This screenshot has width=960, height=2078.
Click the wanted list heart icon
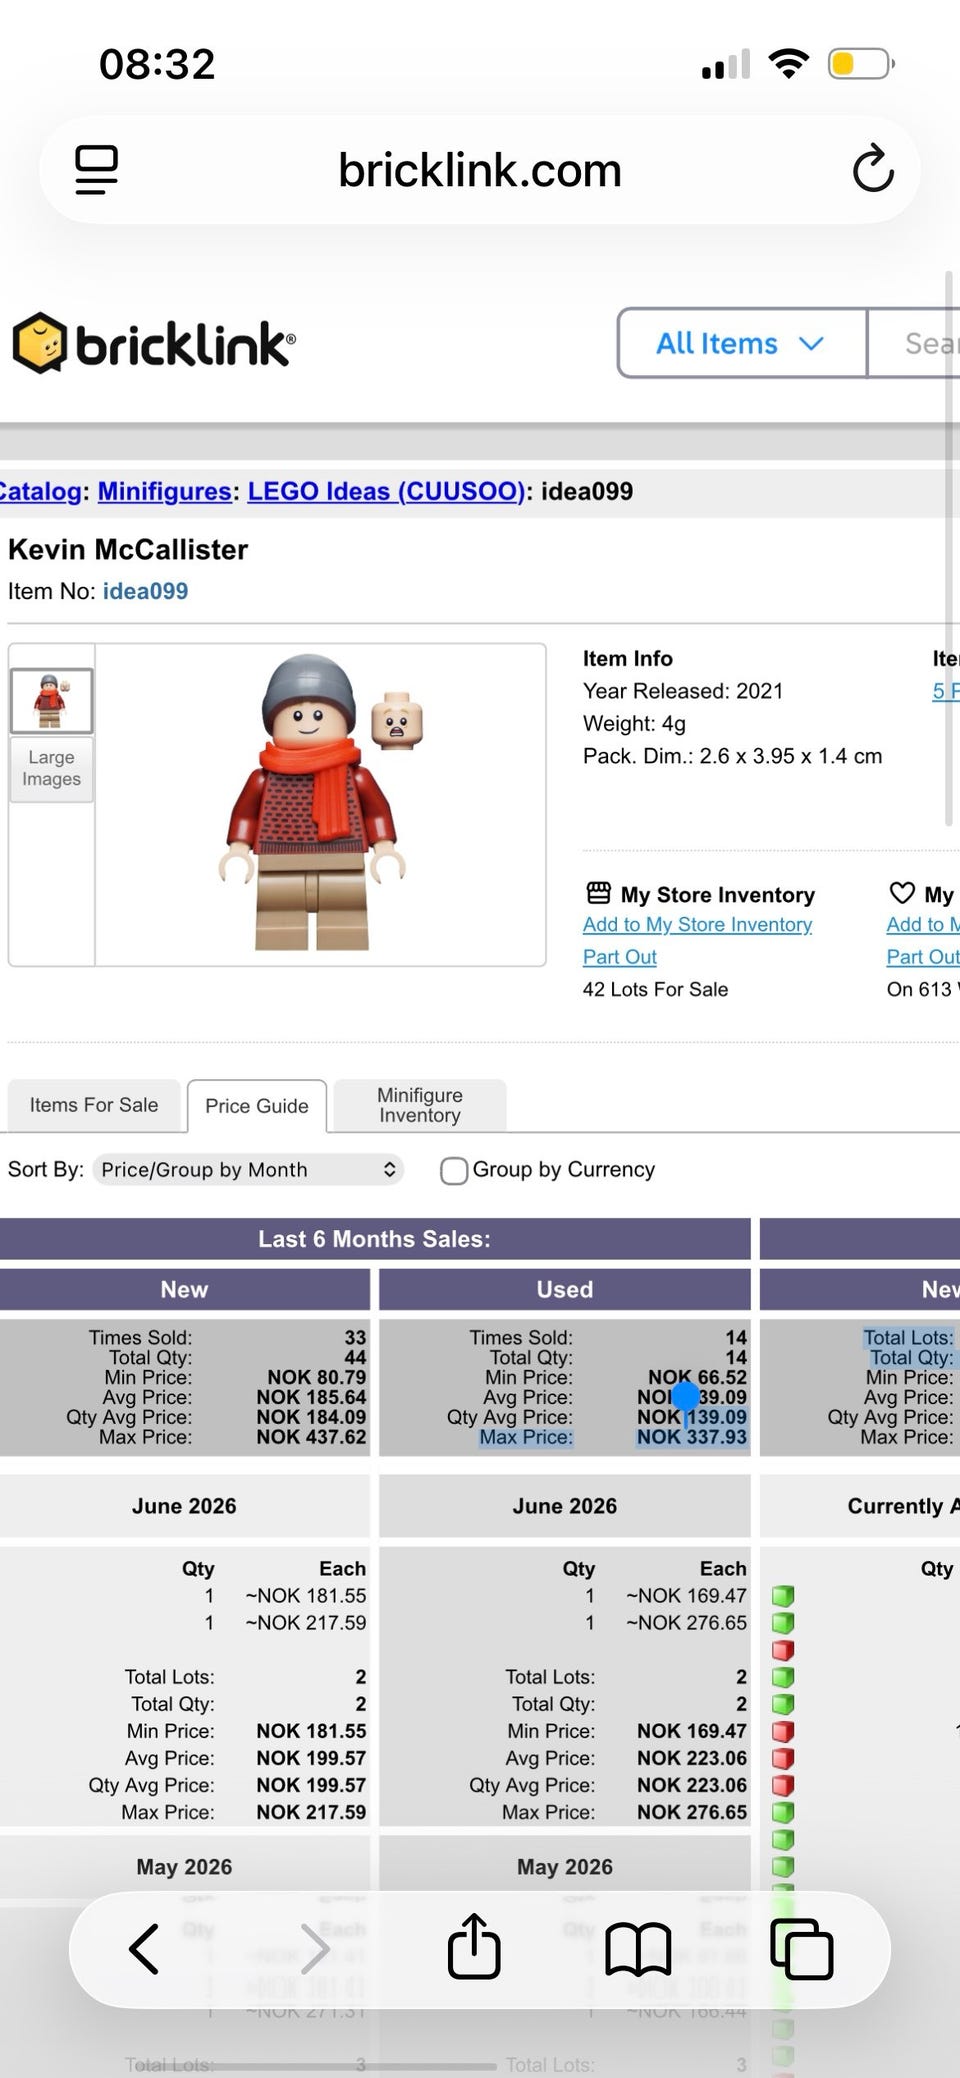(x=902, y=892)
